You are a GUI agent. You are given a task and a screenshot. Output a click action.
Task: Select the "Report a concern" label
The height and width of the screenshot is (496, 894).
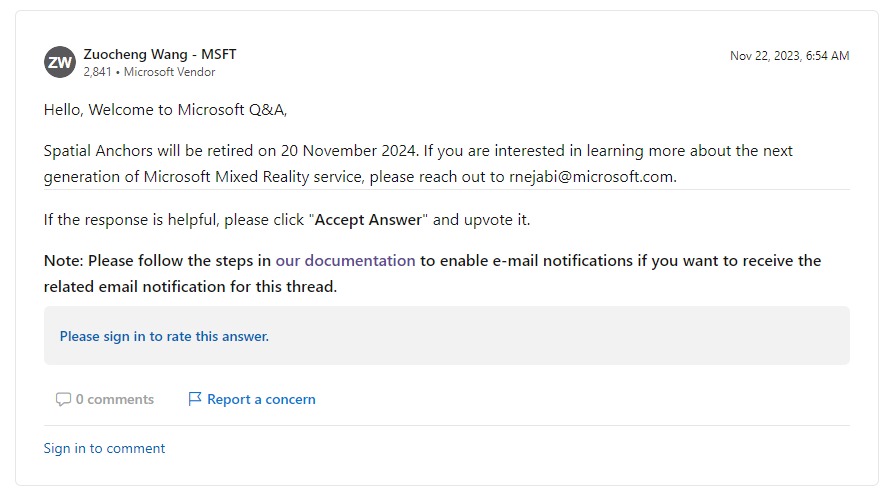coord(261,399)
